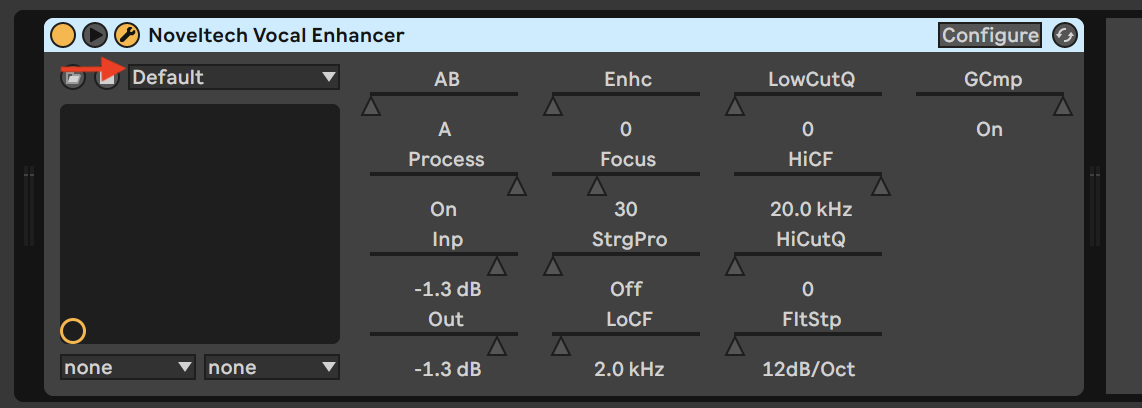Screen dimensions: 1142x408
Task: Click the Focus slider handle at 30
Action: tap(597, 187)
